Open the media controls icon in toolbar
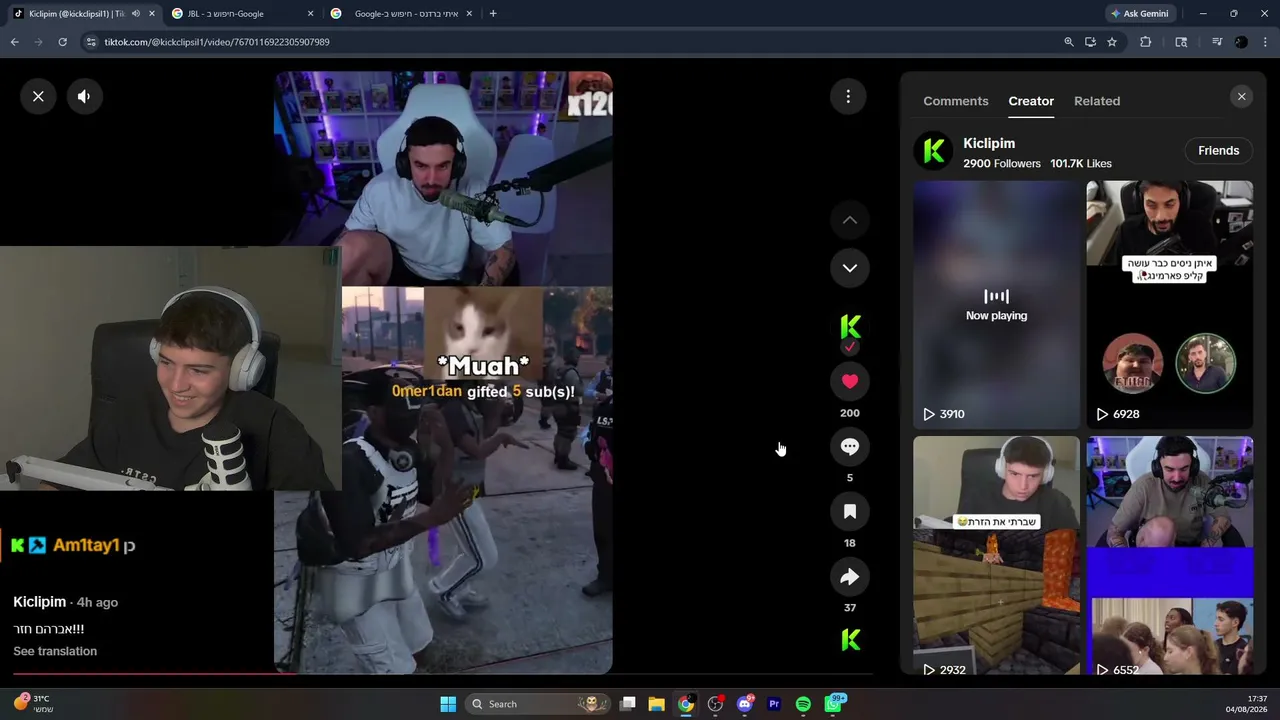This screenshot has width=1280, height=720. point(1216,42)
